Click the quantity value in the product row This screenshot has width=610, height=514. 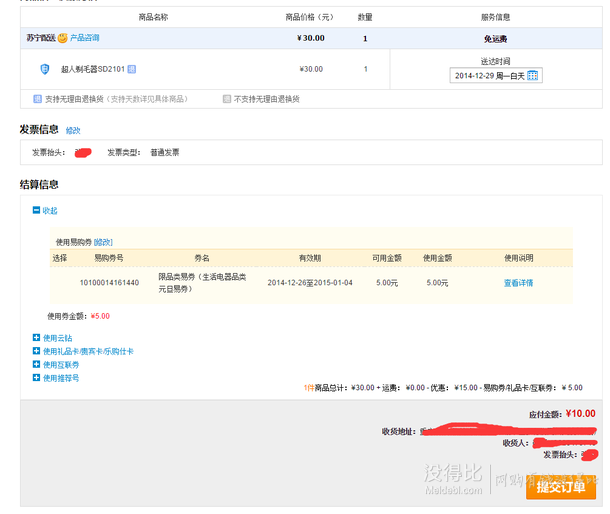(365, 69)
